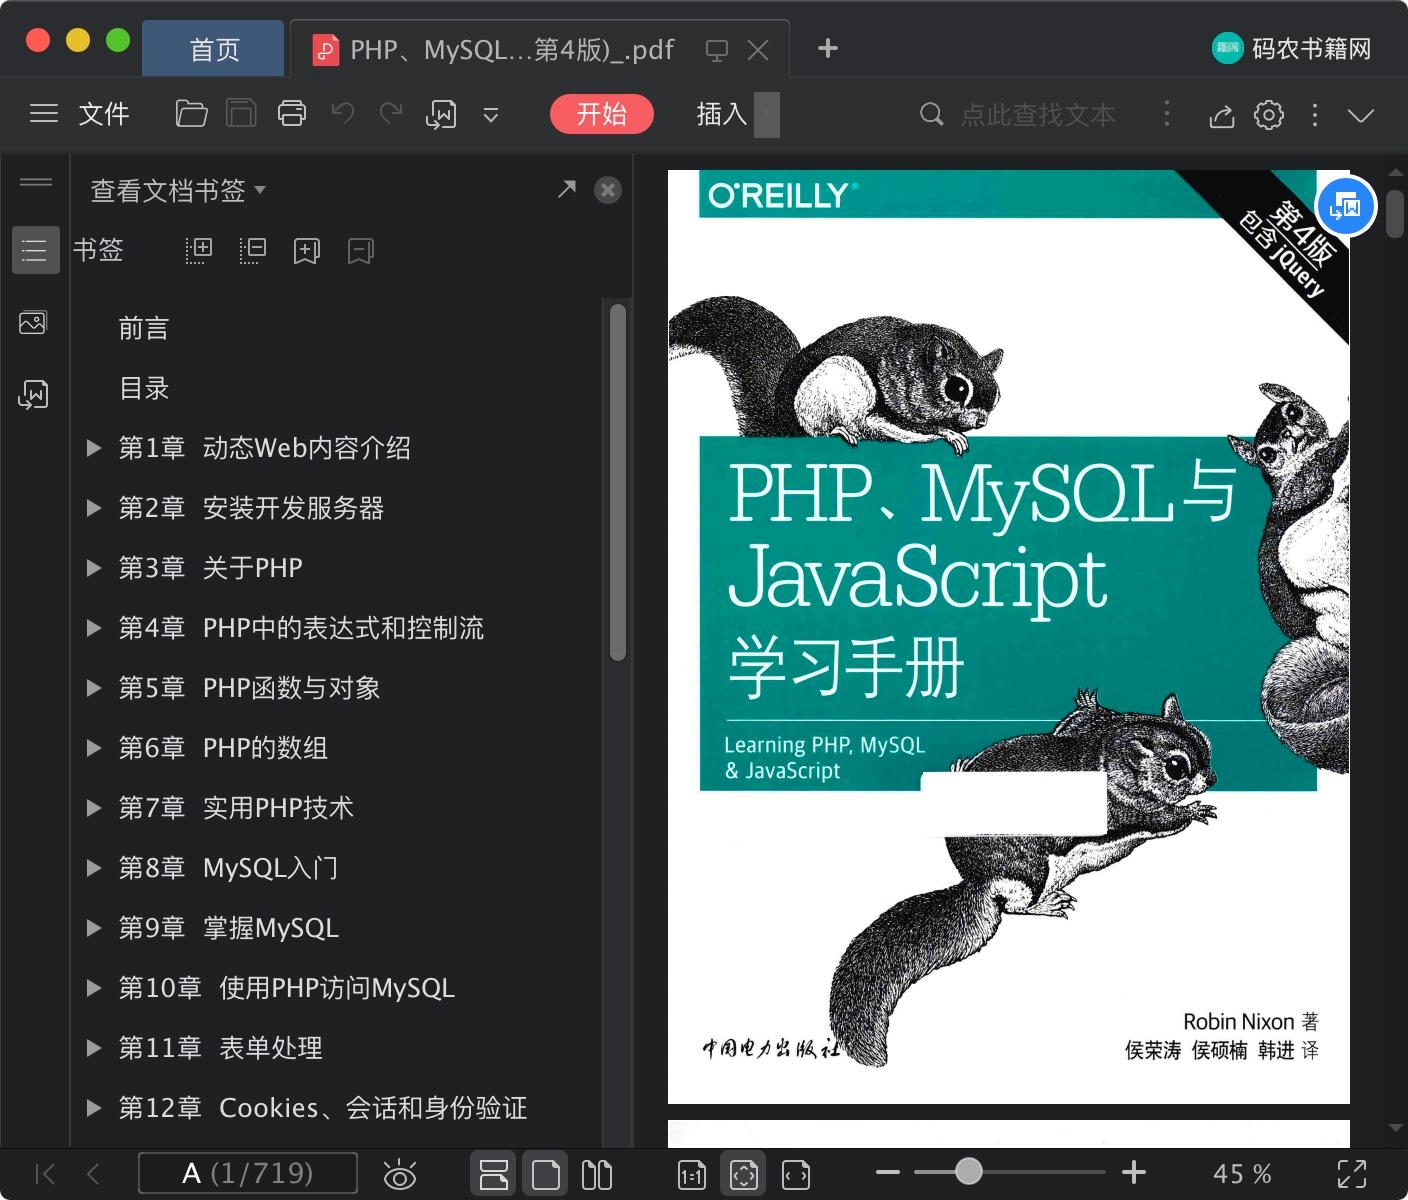Toggle the bookmark list sidebar icon
This screenshot has height=1200, width=1408.
(x=35, y=250)
